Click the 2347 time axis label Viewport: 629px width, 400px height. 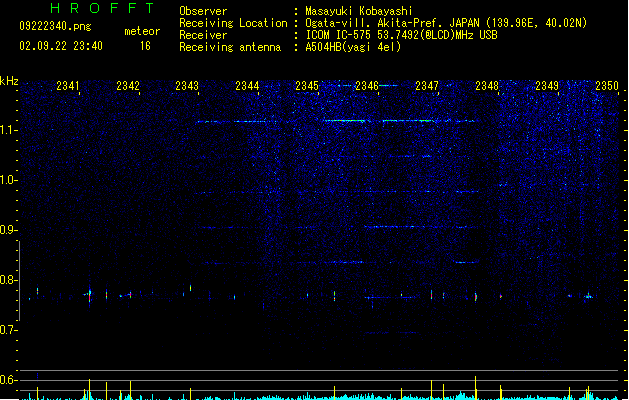(427, 86)
